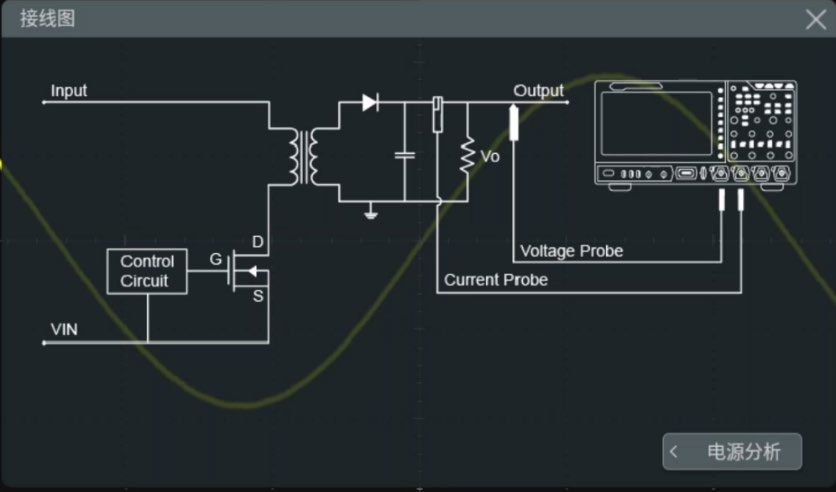
Task: Click the Input label in diagram
Action: tap(69, 91)
